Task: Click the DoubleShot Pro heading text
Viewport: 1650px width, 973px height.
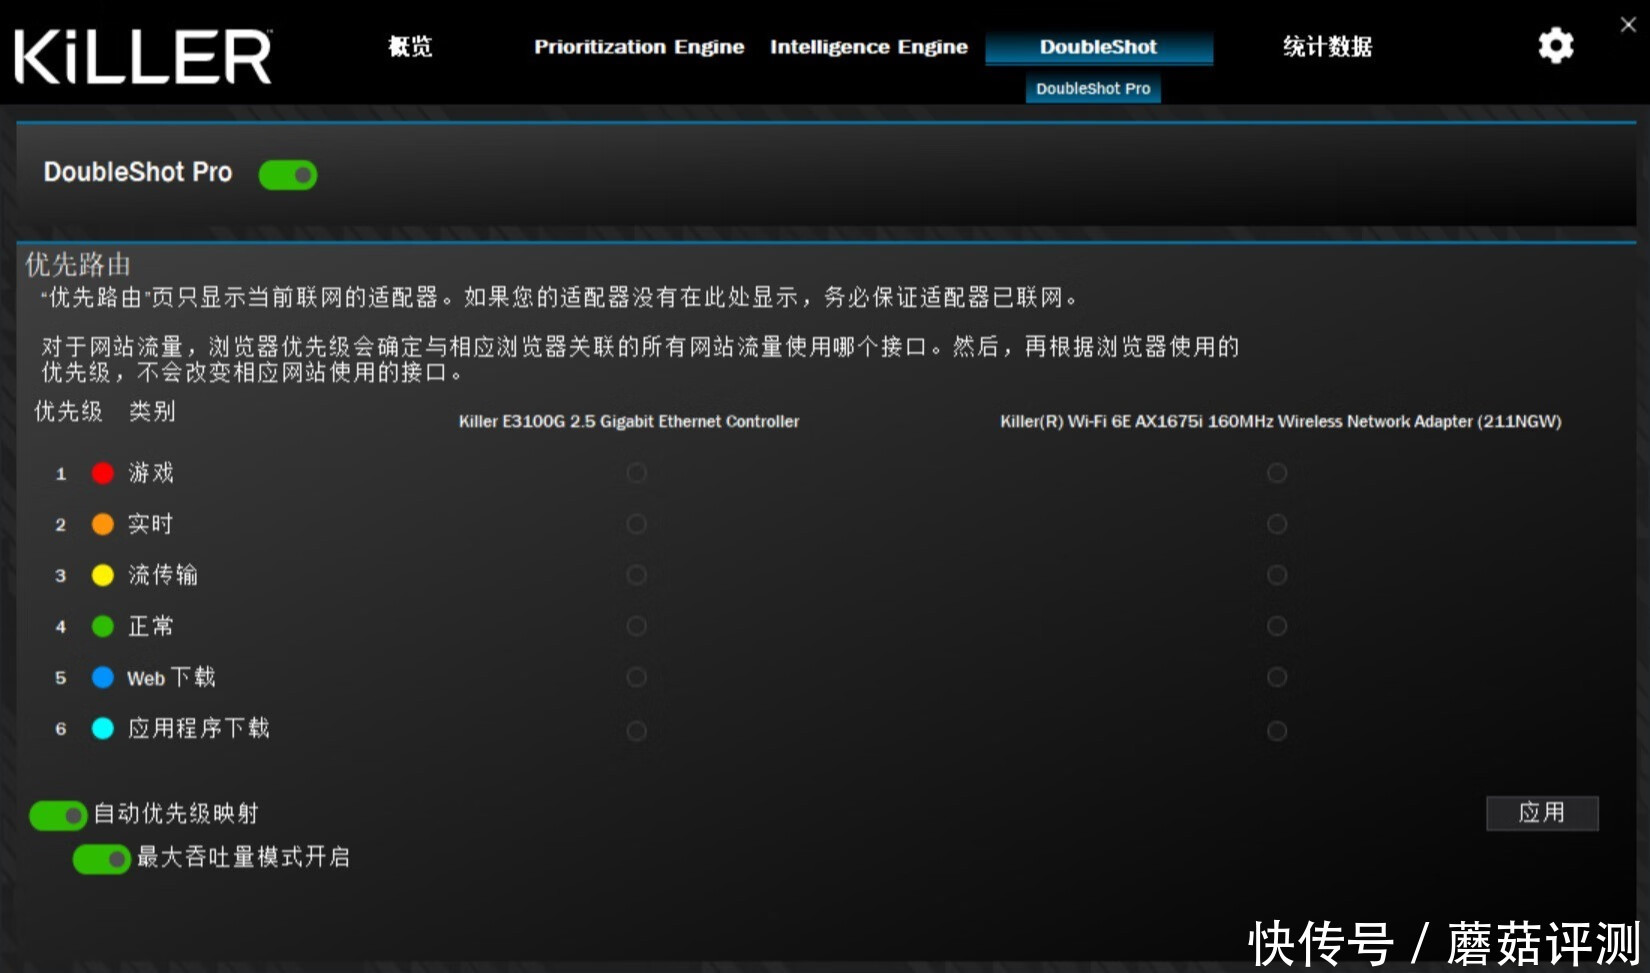Action: click(x=138, y=172)
